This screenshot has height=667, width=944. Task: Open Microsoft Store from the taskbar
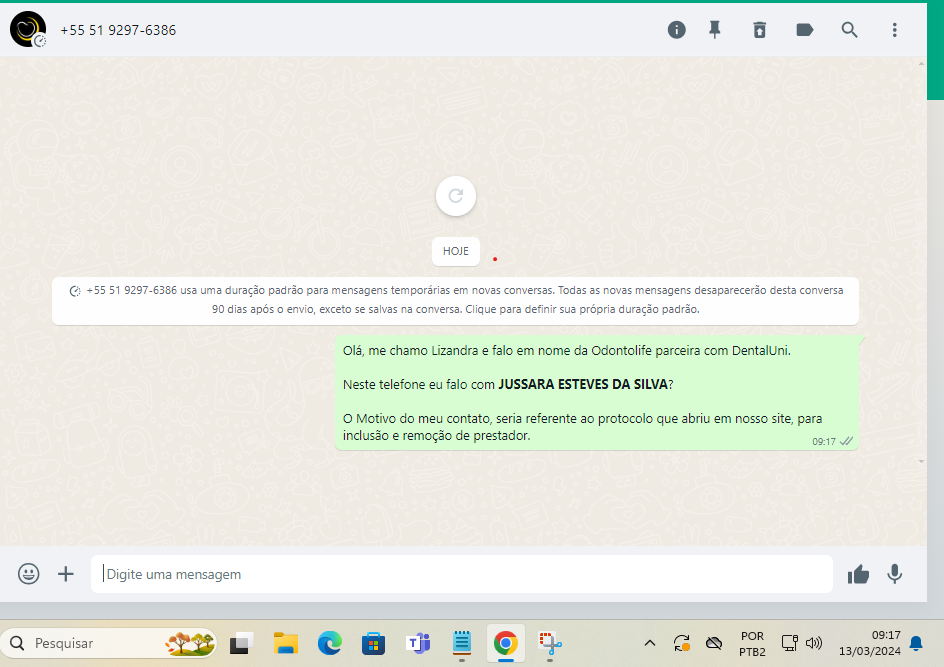[x=373, y=644]
